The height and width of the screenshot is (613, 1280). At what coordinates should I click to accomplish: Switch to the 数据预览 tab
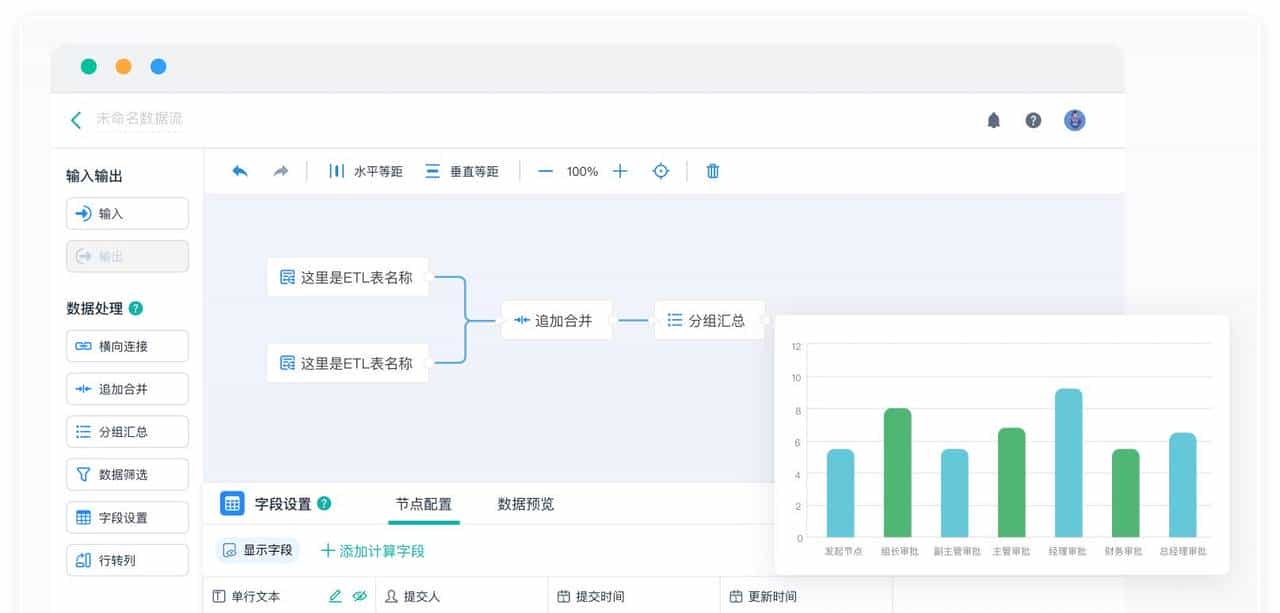[522, 504]
